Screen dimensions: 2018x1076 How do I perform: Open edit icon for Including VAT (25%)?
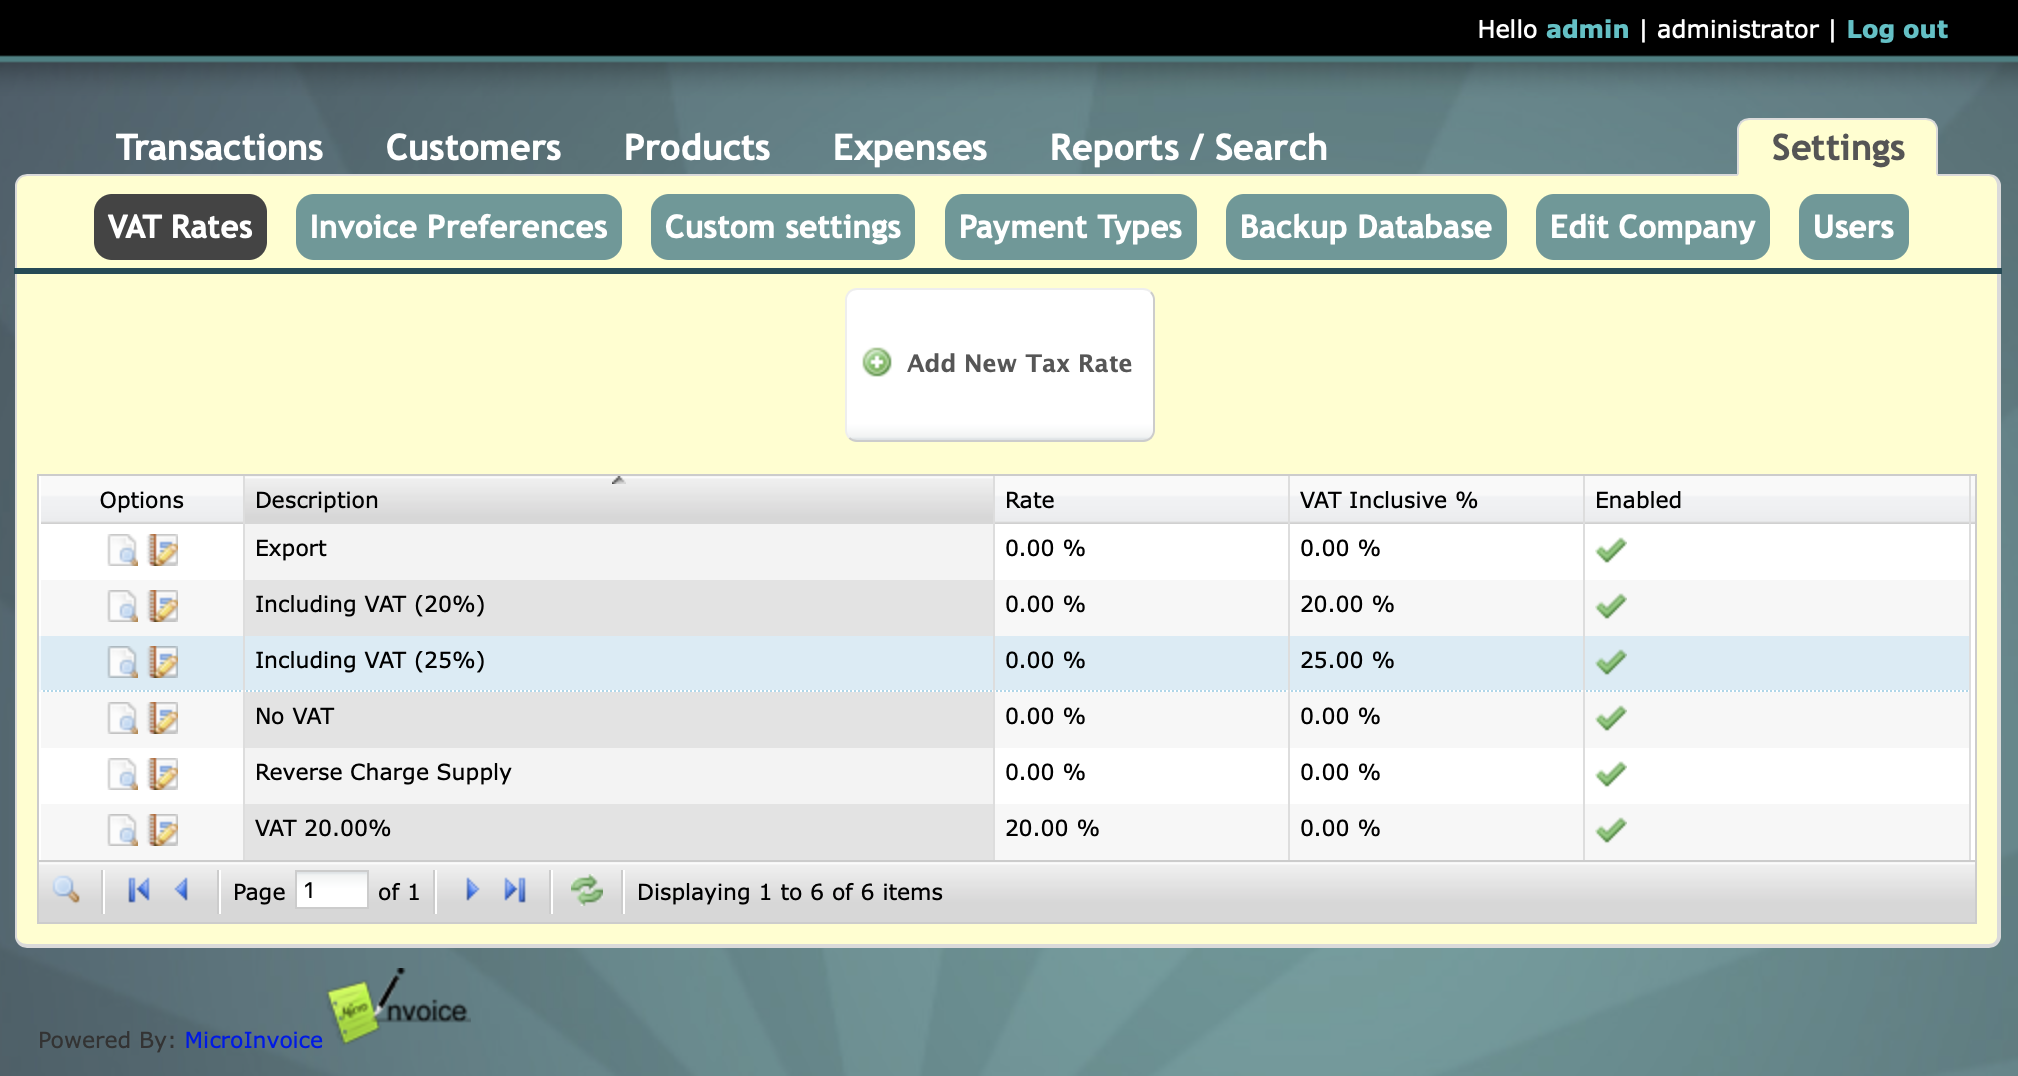point(163,662)
